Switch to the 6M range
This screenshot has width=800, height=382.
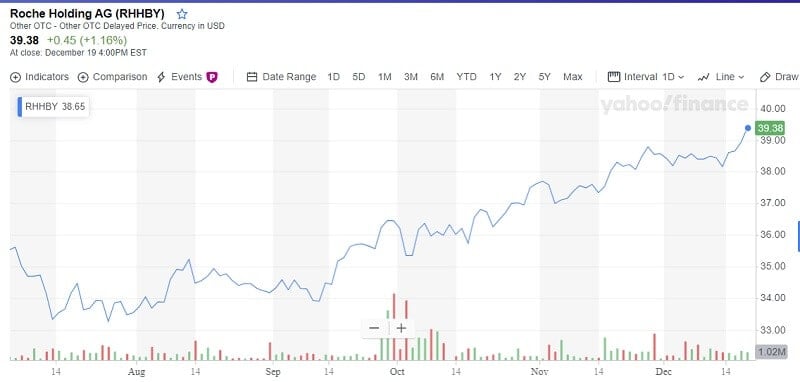tap(437, 77)
